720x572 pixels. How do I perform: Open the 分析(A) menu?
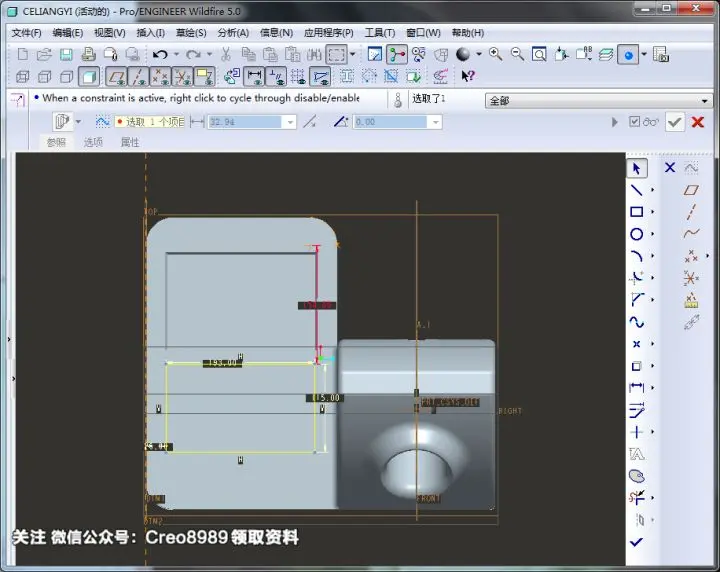pos(233,33)
